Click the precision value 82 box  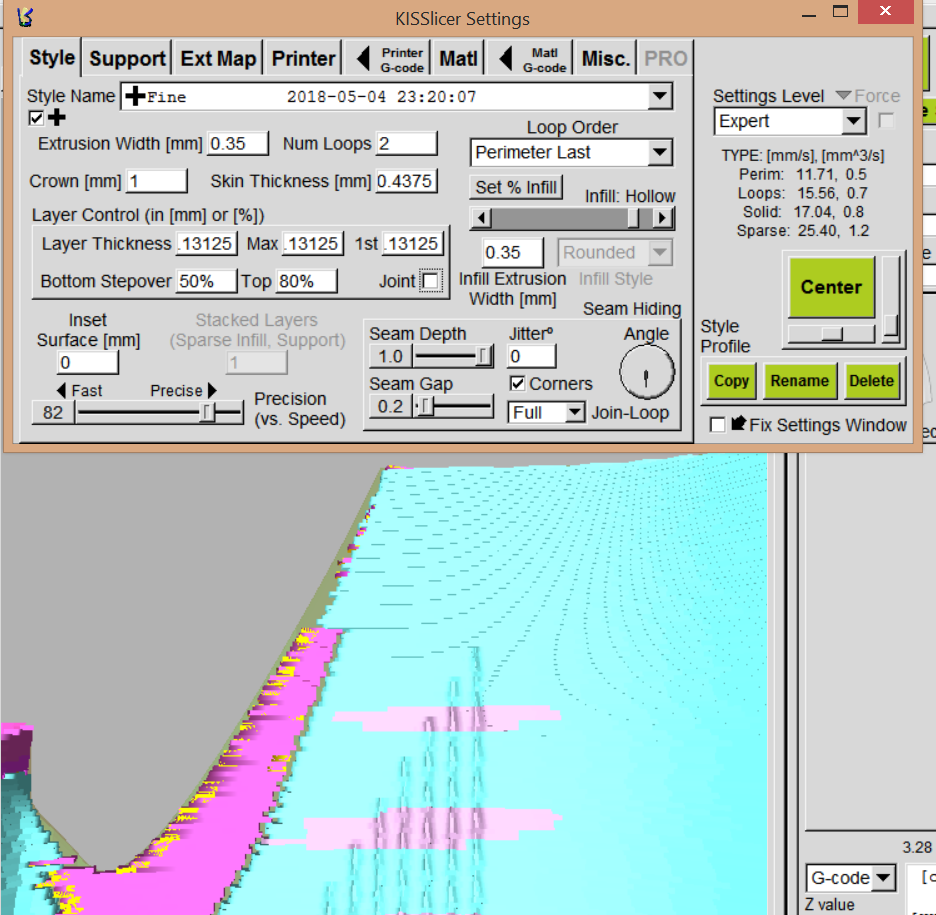pyautogui.click(x=53, y=412)
